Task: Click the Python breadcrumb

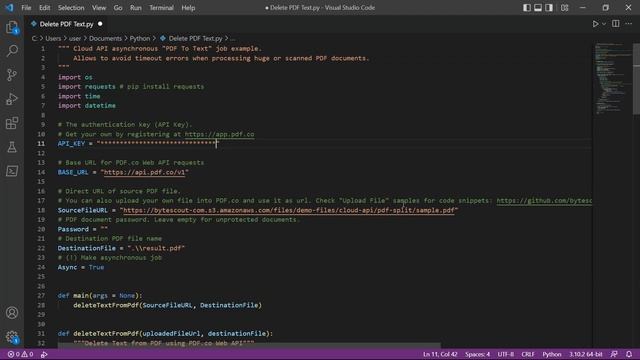Action: (x=140, y=38)
